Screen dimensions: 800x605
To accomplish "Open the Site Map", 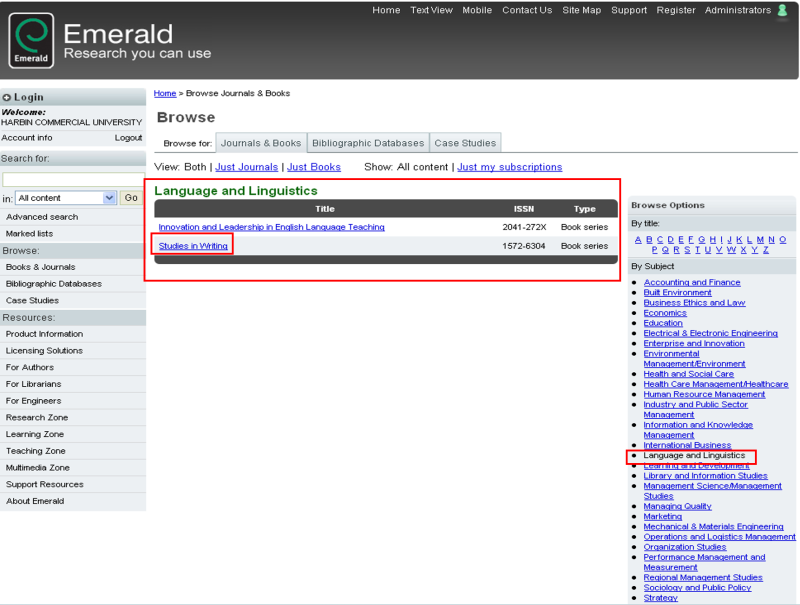I will coord(582,10).
